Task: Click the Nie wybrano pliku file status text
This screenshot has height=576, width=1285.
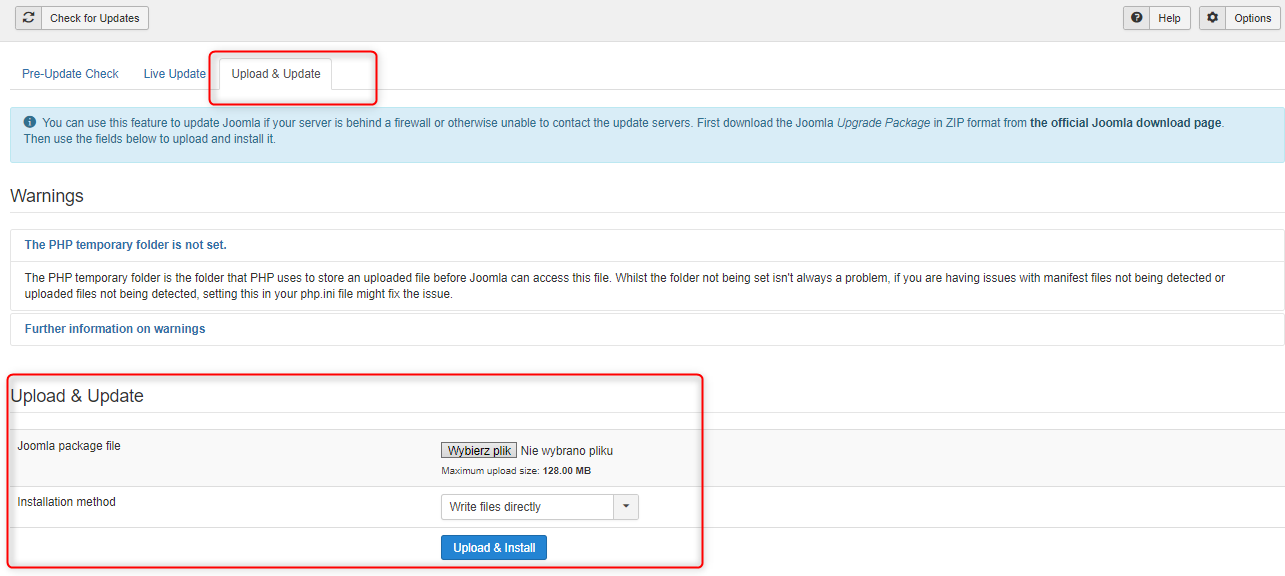Action: pos(567,451)
